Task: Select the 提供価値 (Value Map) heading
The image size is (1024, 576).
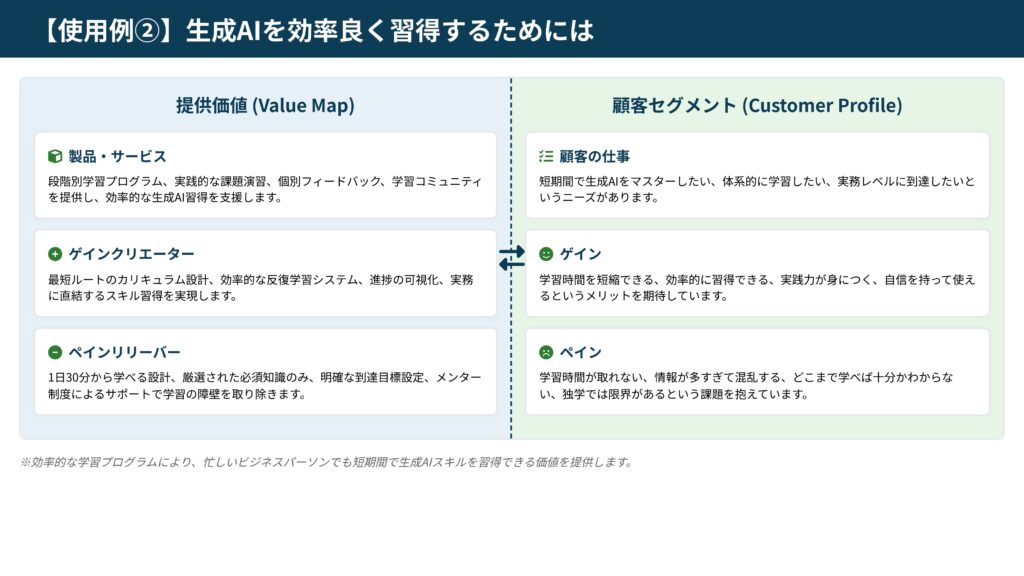Action: [265, 105]
